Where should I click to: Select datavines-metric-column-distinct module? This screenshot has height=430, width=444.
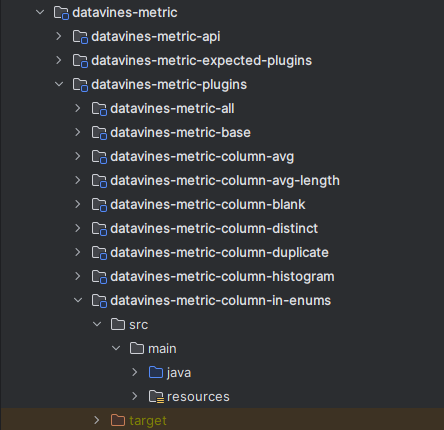pos(214,229)
